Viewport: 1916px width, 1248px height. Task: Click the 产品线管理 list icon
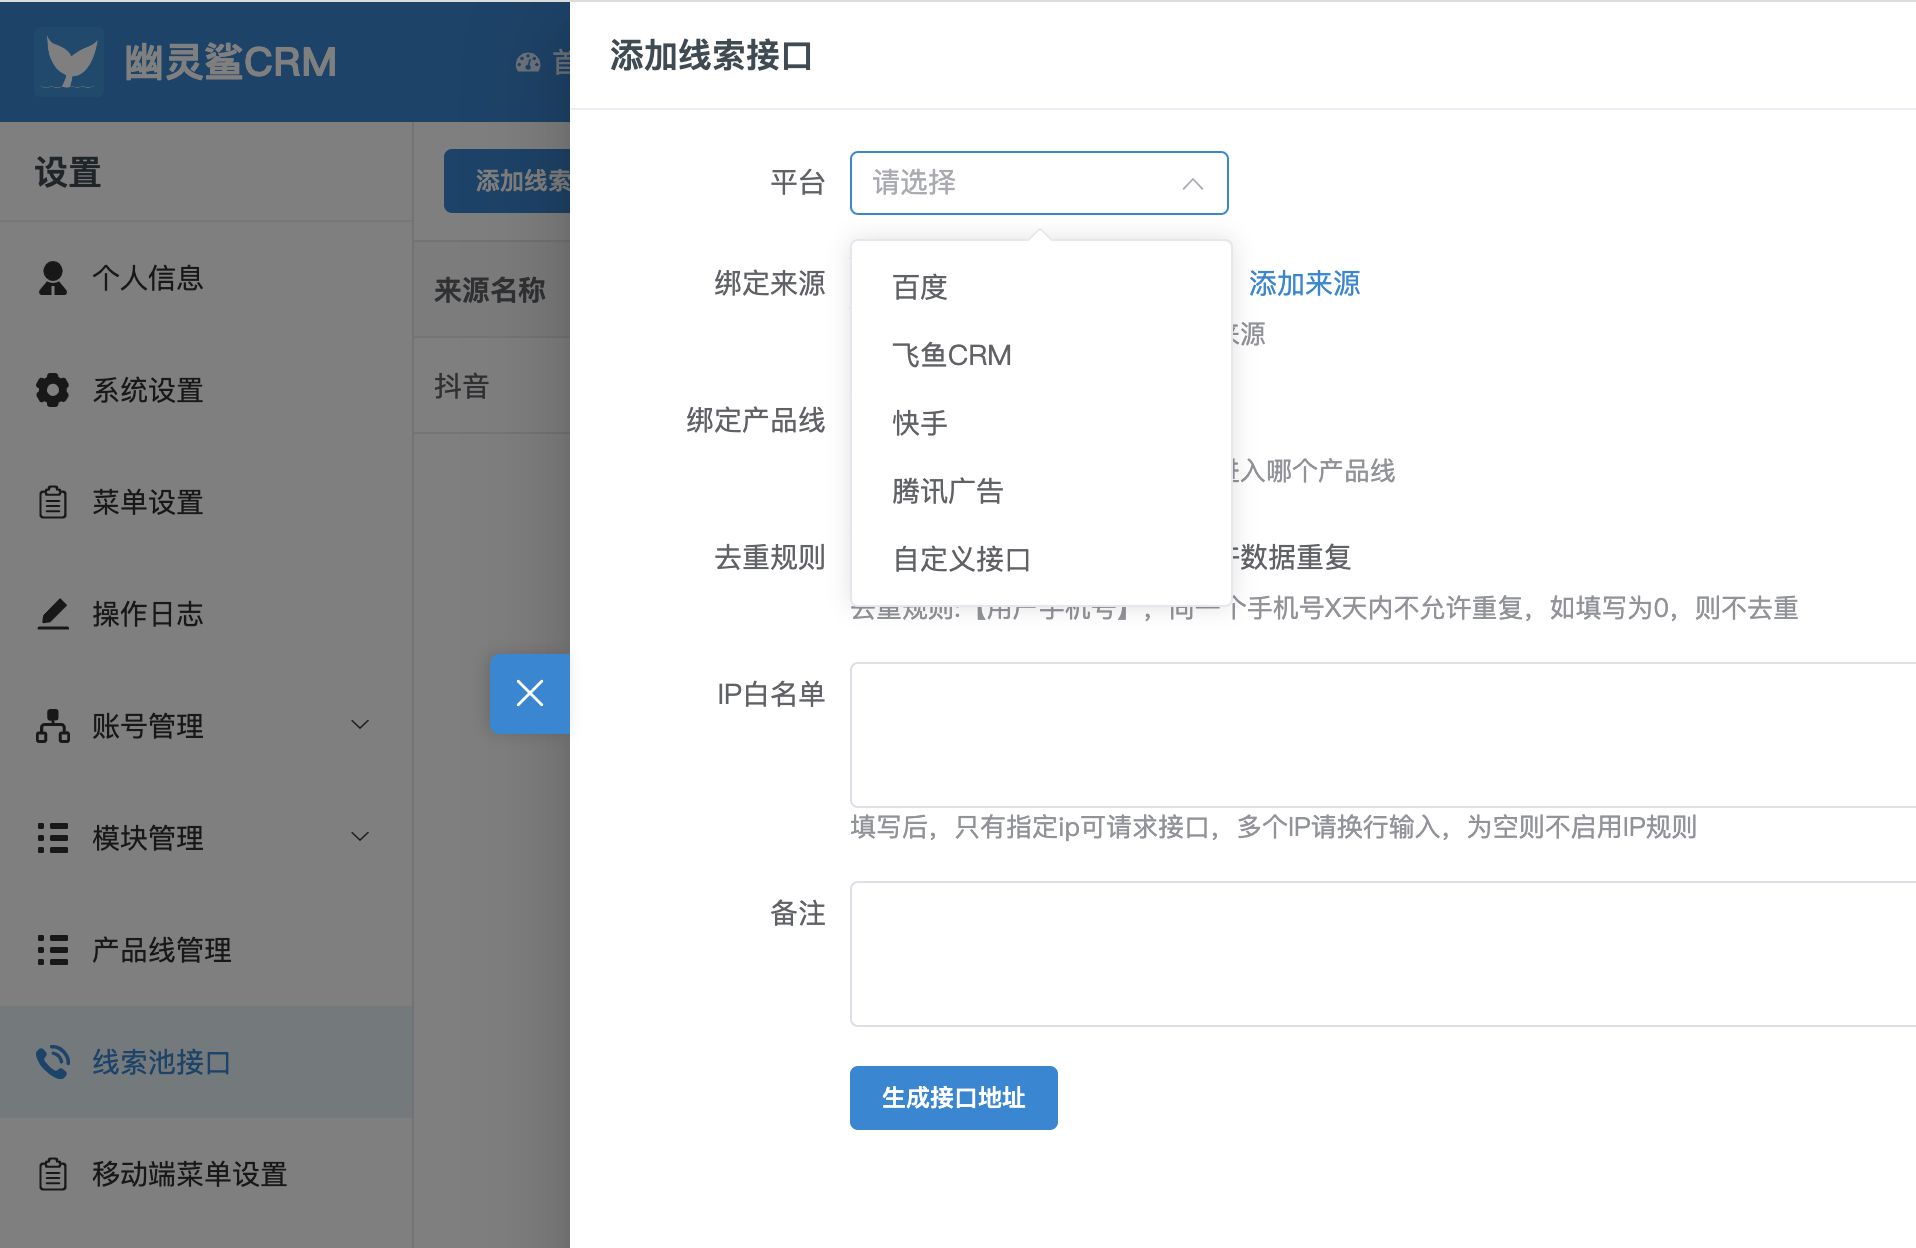point(52,950)
